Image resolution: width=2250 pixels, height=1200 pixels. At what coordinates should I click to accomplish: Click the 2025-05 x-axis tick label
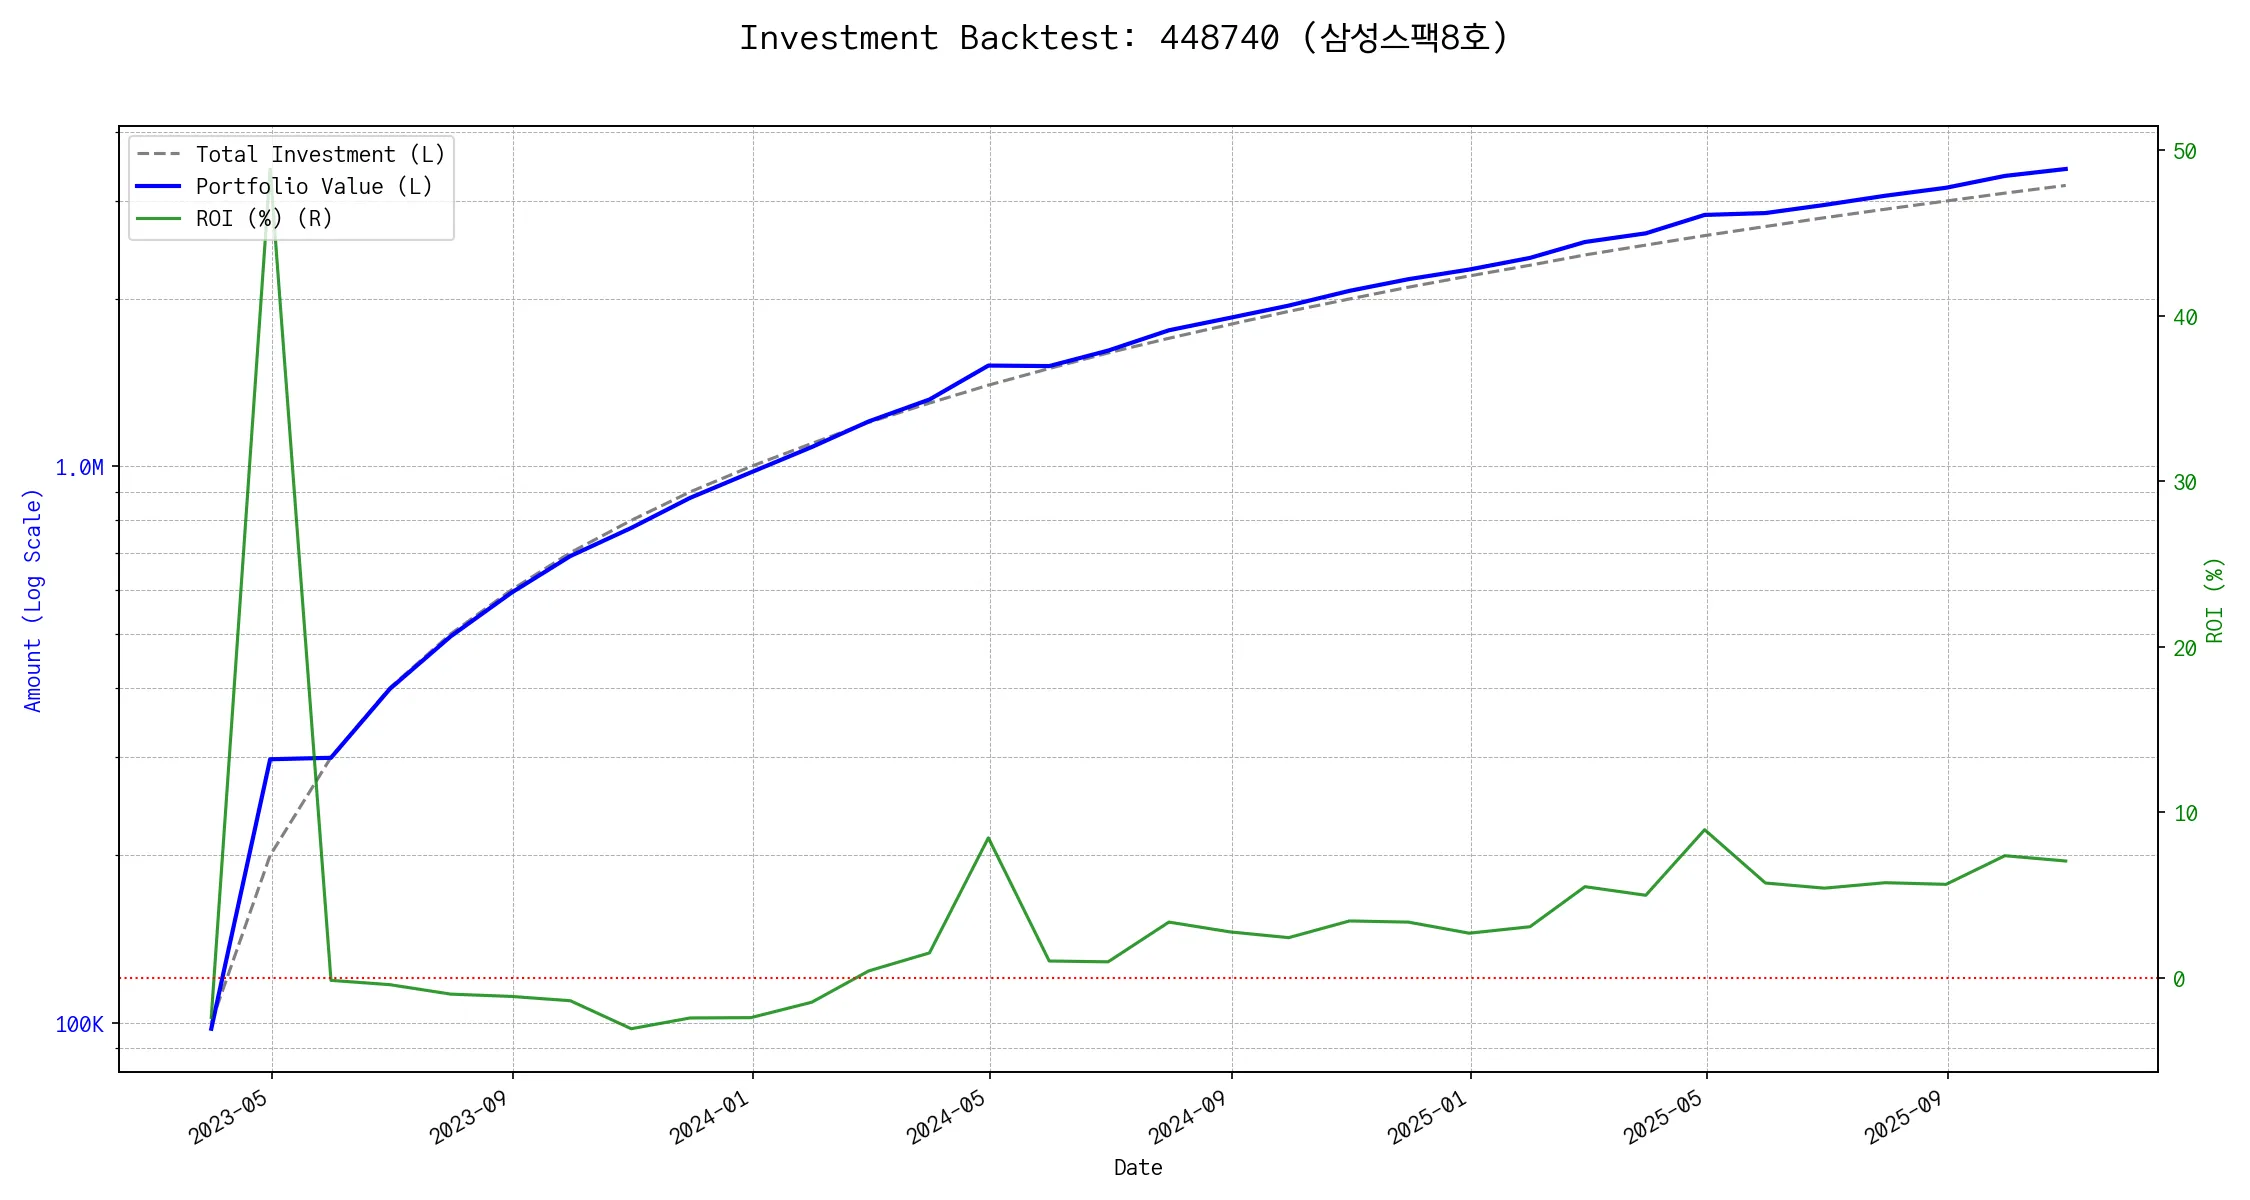[x=1663, y=1117]
